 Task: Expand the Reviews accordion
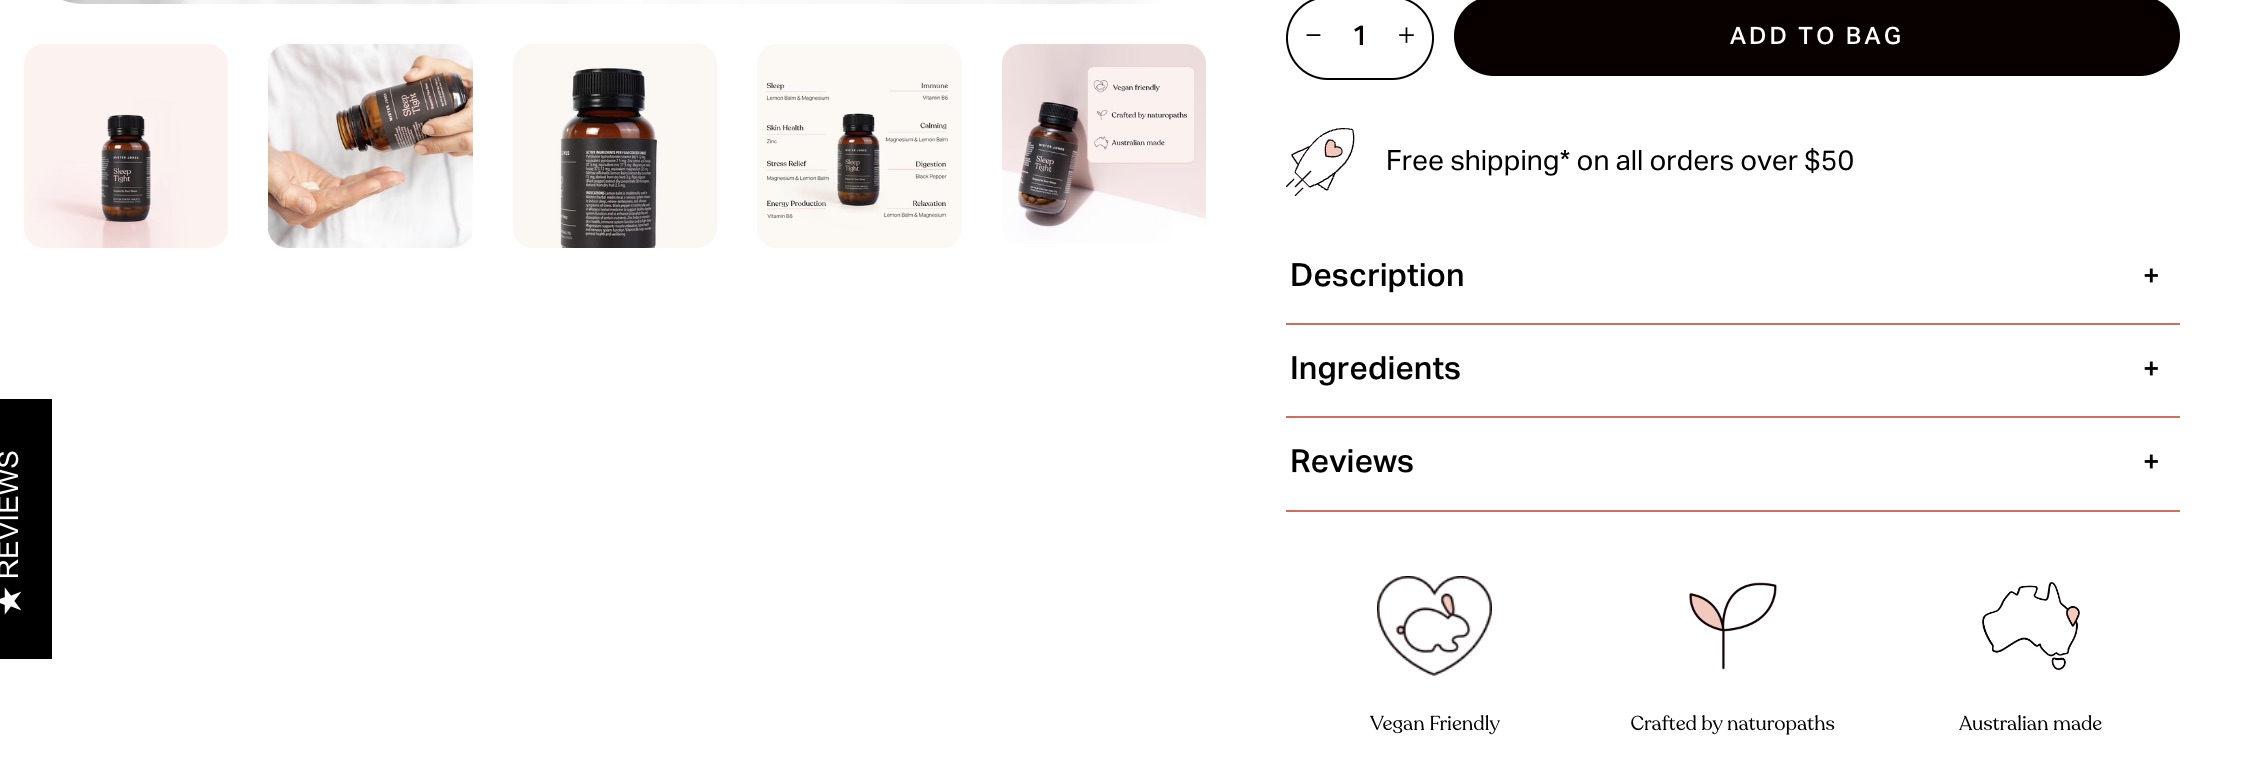1732,462
